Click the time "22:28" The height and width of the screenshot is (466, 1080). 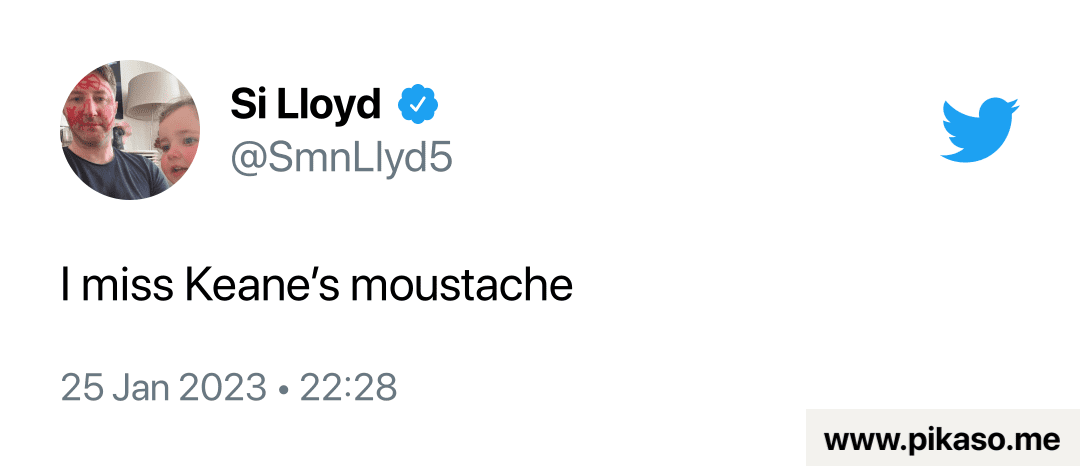350,387
